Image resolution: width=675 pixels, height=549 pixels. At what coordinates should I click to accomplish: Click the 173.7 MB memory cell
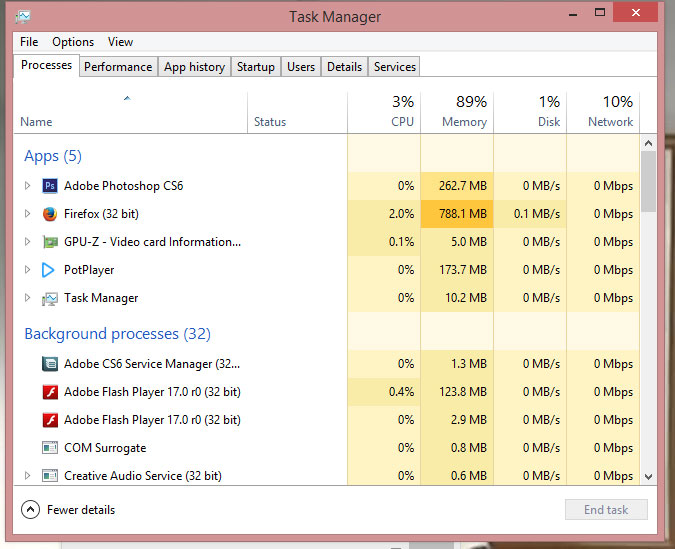click(x=457, y=270)
